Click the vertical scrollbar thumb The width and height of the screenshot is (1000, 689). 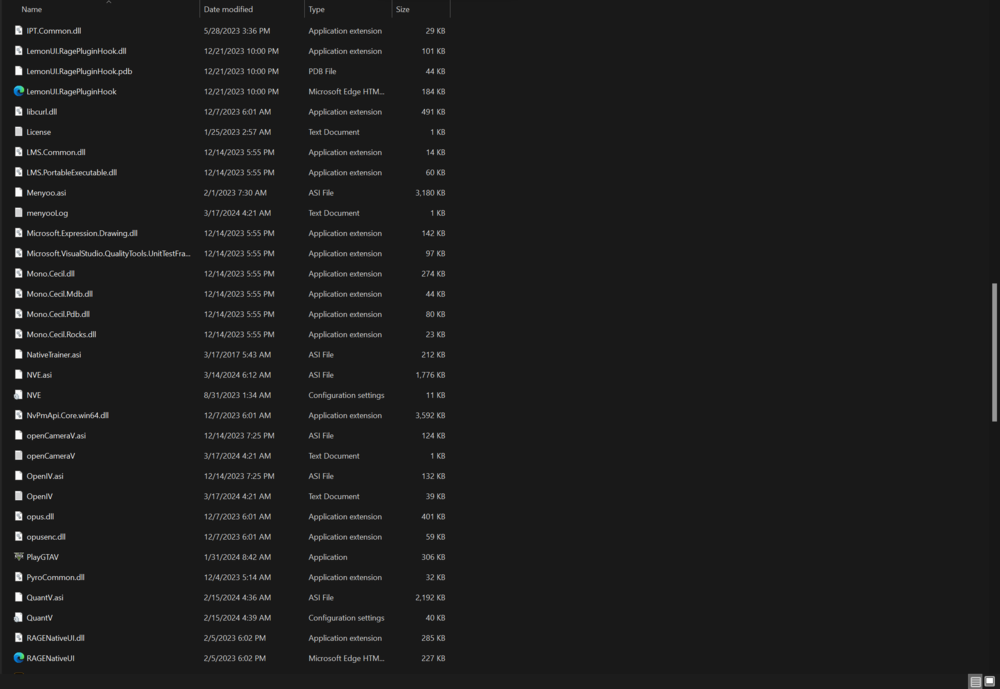pos(994,352)
